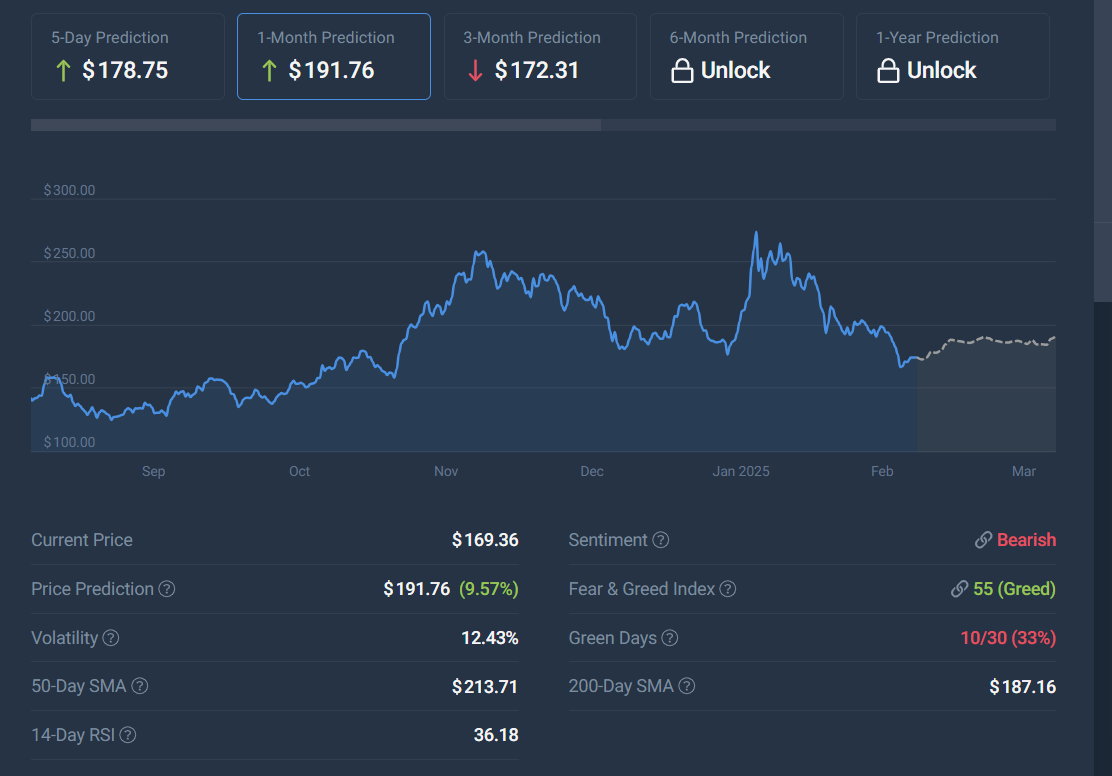Screen dimensions: 1112x776
Task: Click green up arrow beside $178.75
Action: click(x=63, y=71)
